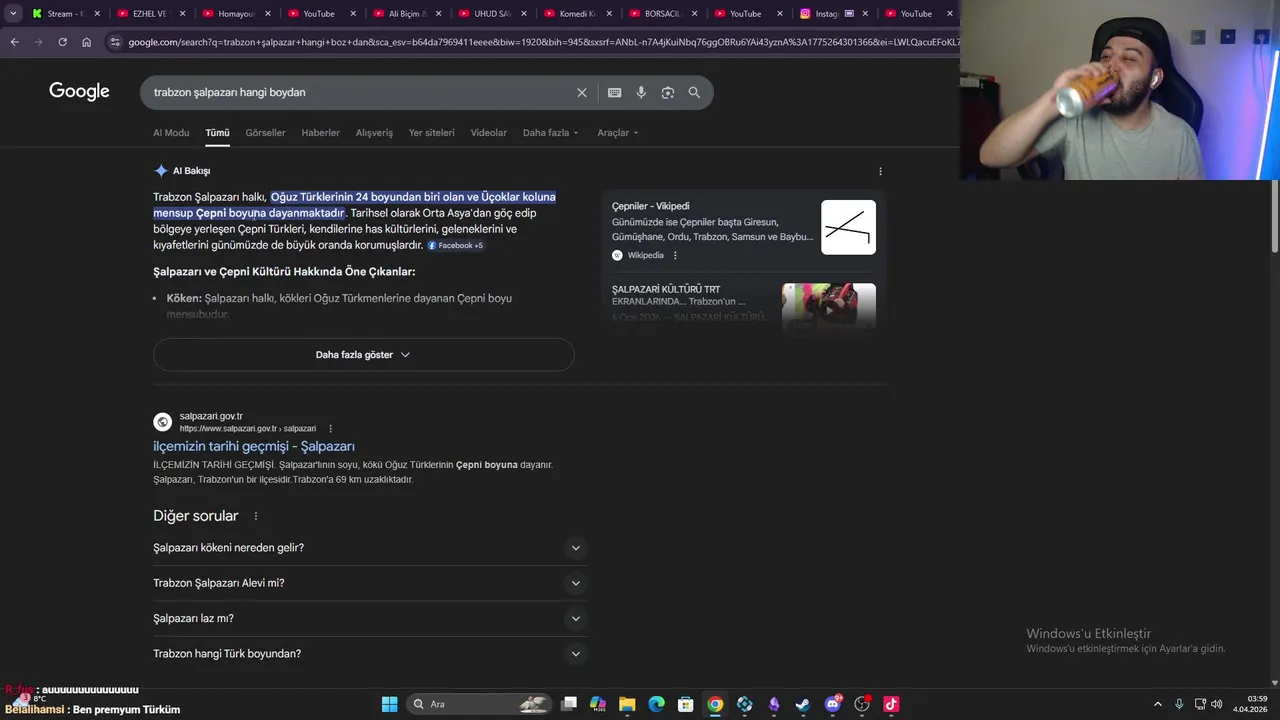Close the Instagram browser tab
The image size is (1280, 720).
click(865, 14)
